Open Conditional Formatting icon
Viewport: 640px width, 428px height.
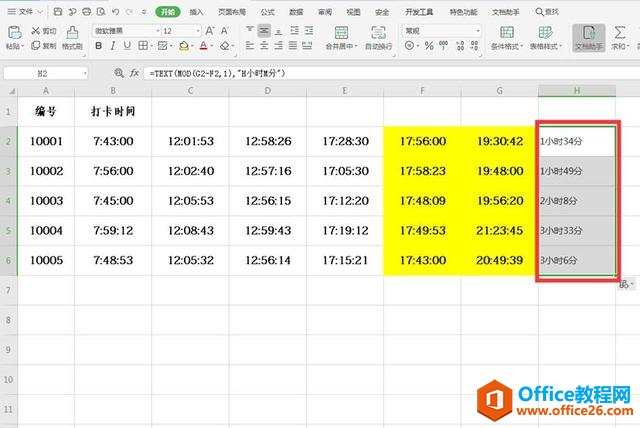pos(507,32)
